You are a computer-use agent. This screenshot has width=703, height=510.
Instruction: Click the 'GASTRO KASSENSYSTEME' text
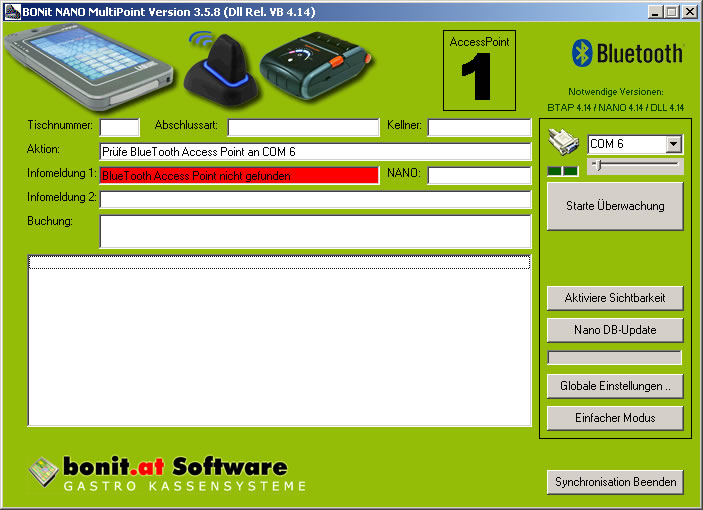click(x=185, y=486)
